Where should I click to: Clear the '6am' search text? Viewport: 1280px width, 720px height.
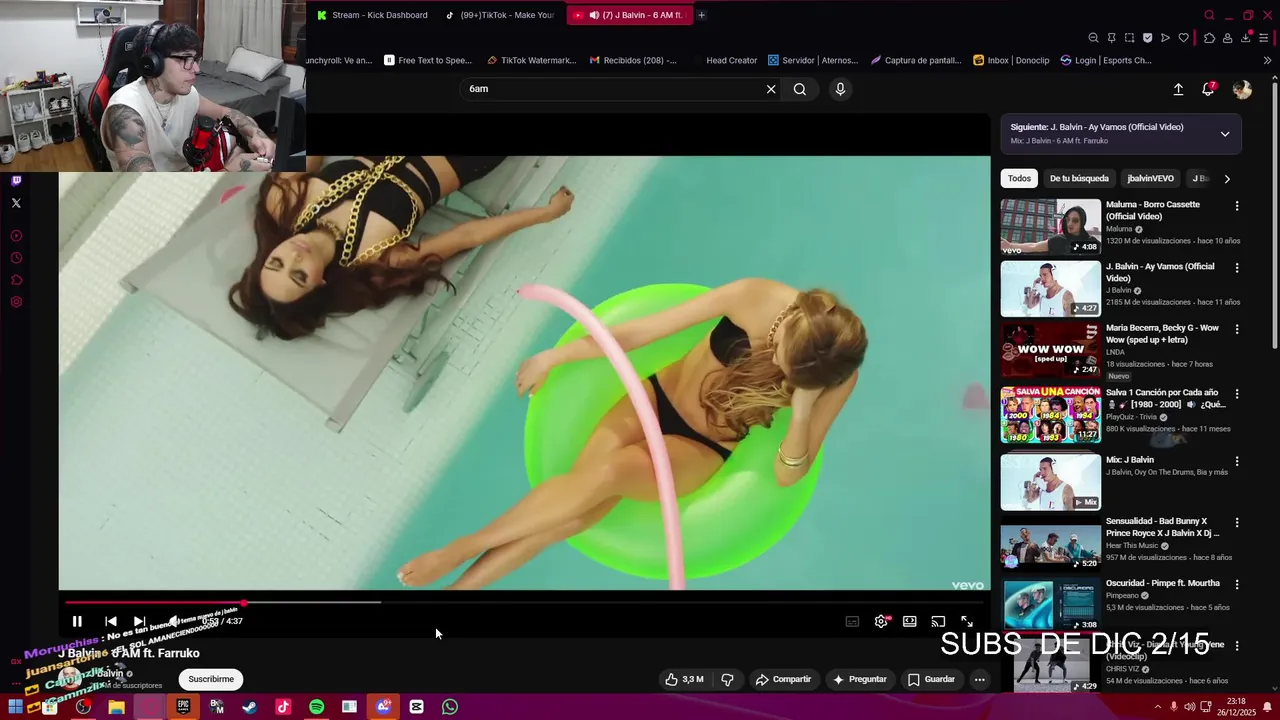pos(771,89)
